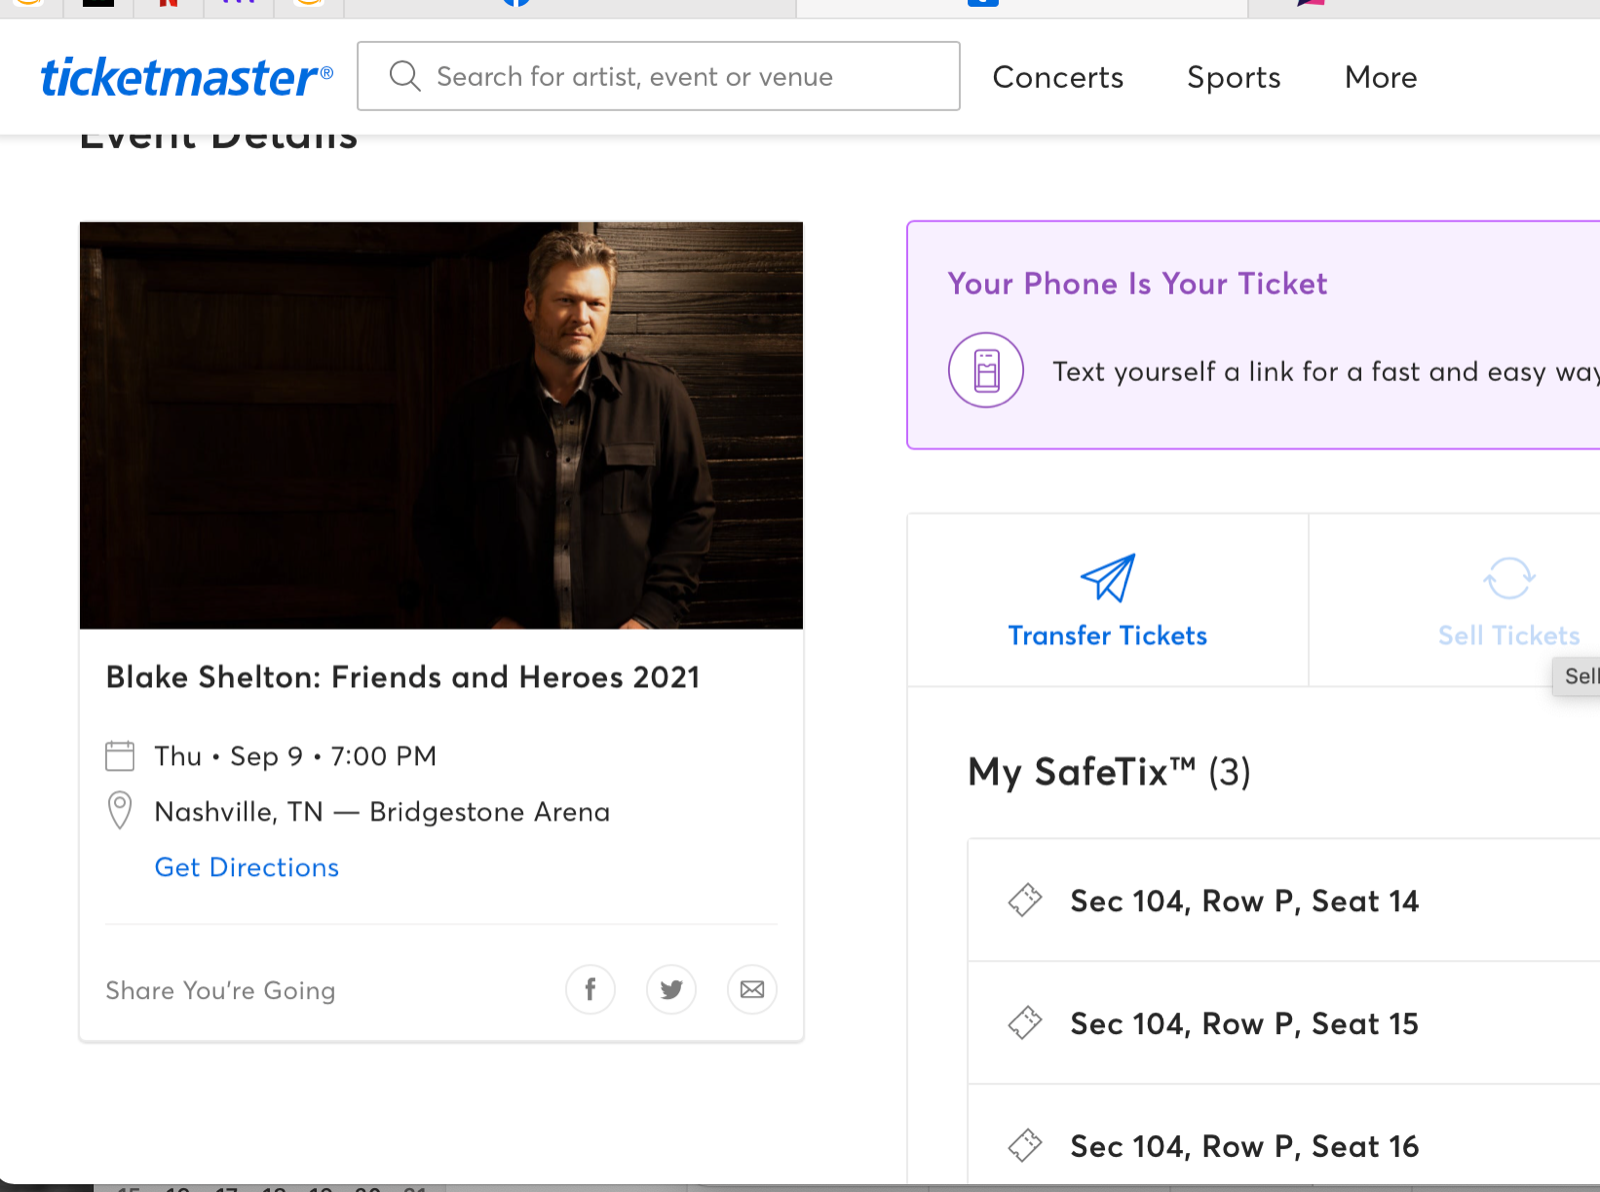This screenshot has width=1600, height=1192.
Task: Click the Nashville, TN — Bridgestone Arena venue text
Action: tap(382, 812)
